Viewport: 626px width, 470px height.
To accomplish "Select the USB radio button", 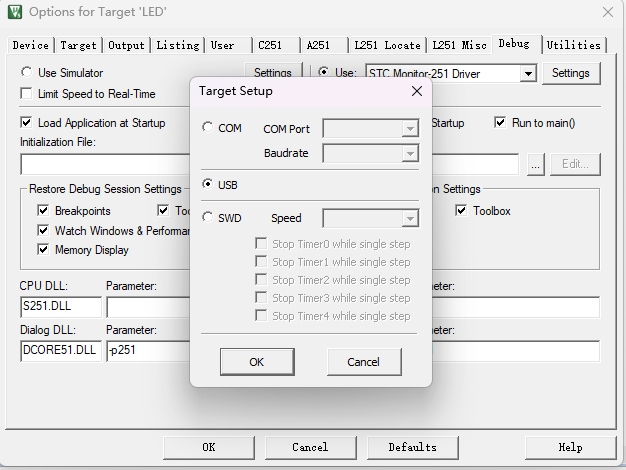I will [208, 184].
